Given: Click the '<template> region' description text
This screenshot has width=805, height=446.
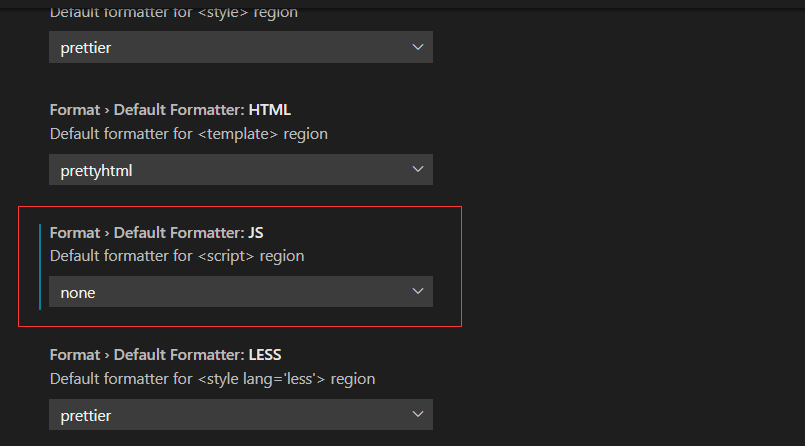Looking at the screenshot, I should (x=188, y=133).
